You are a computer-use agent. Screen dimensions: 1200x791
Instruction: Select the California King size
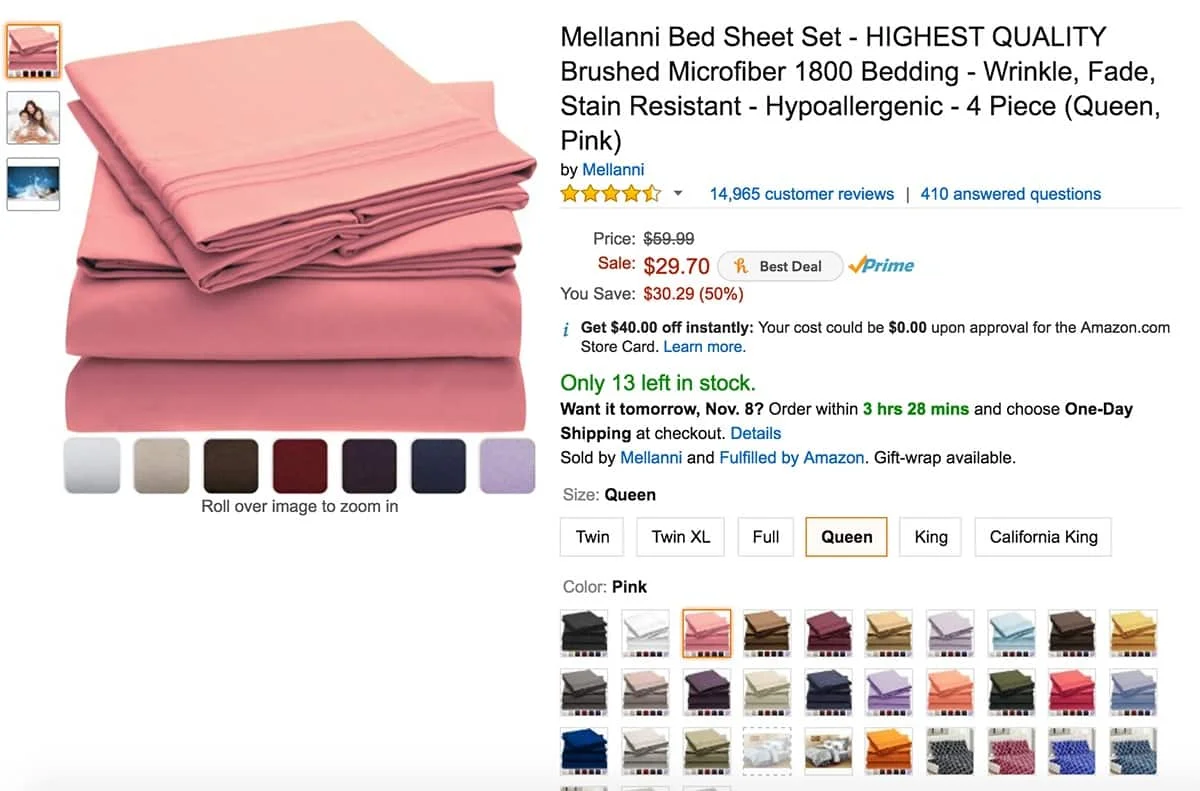pos(1043,537)
